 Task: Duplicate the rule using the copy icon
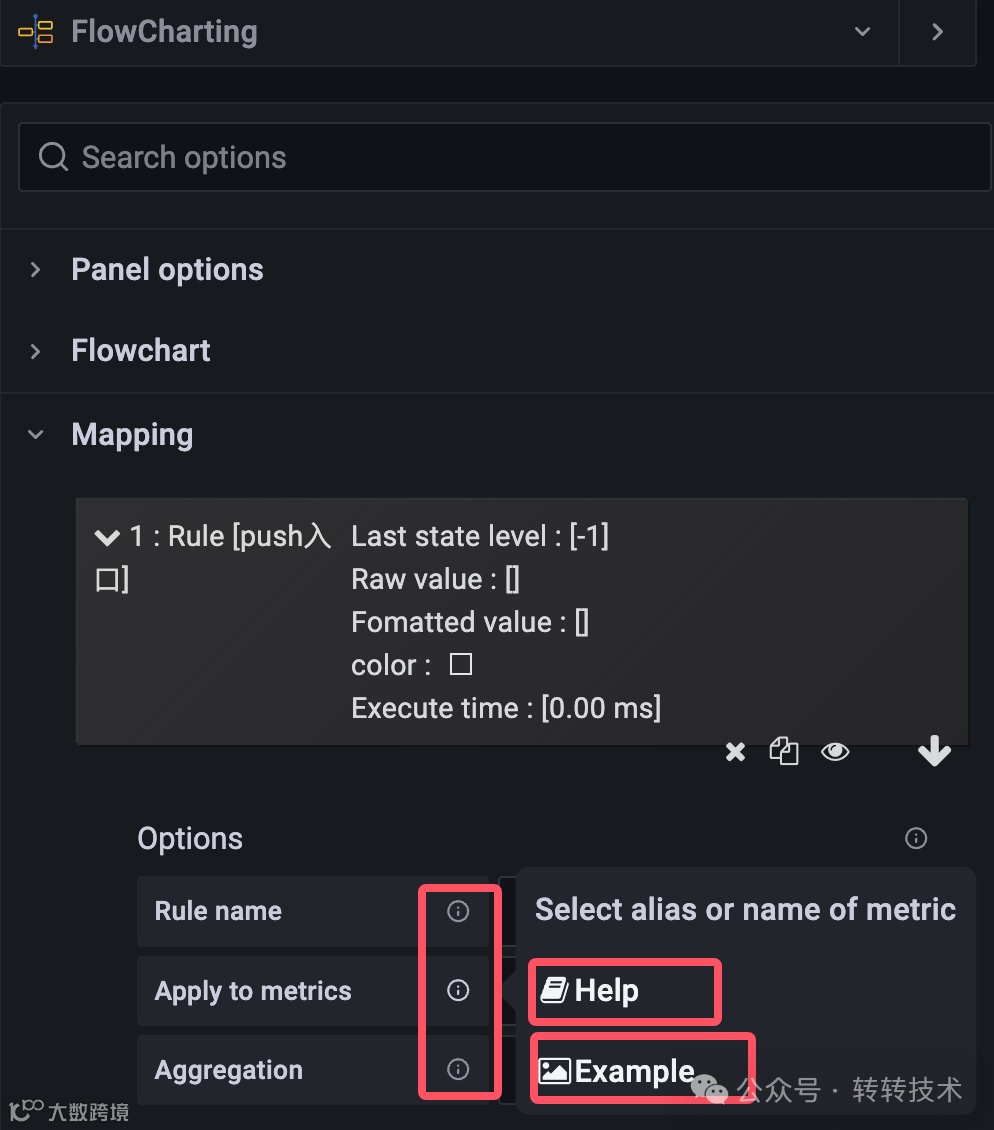(784, 752)
